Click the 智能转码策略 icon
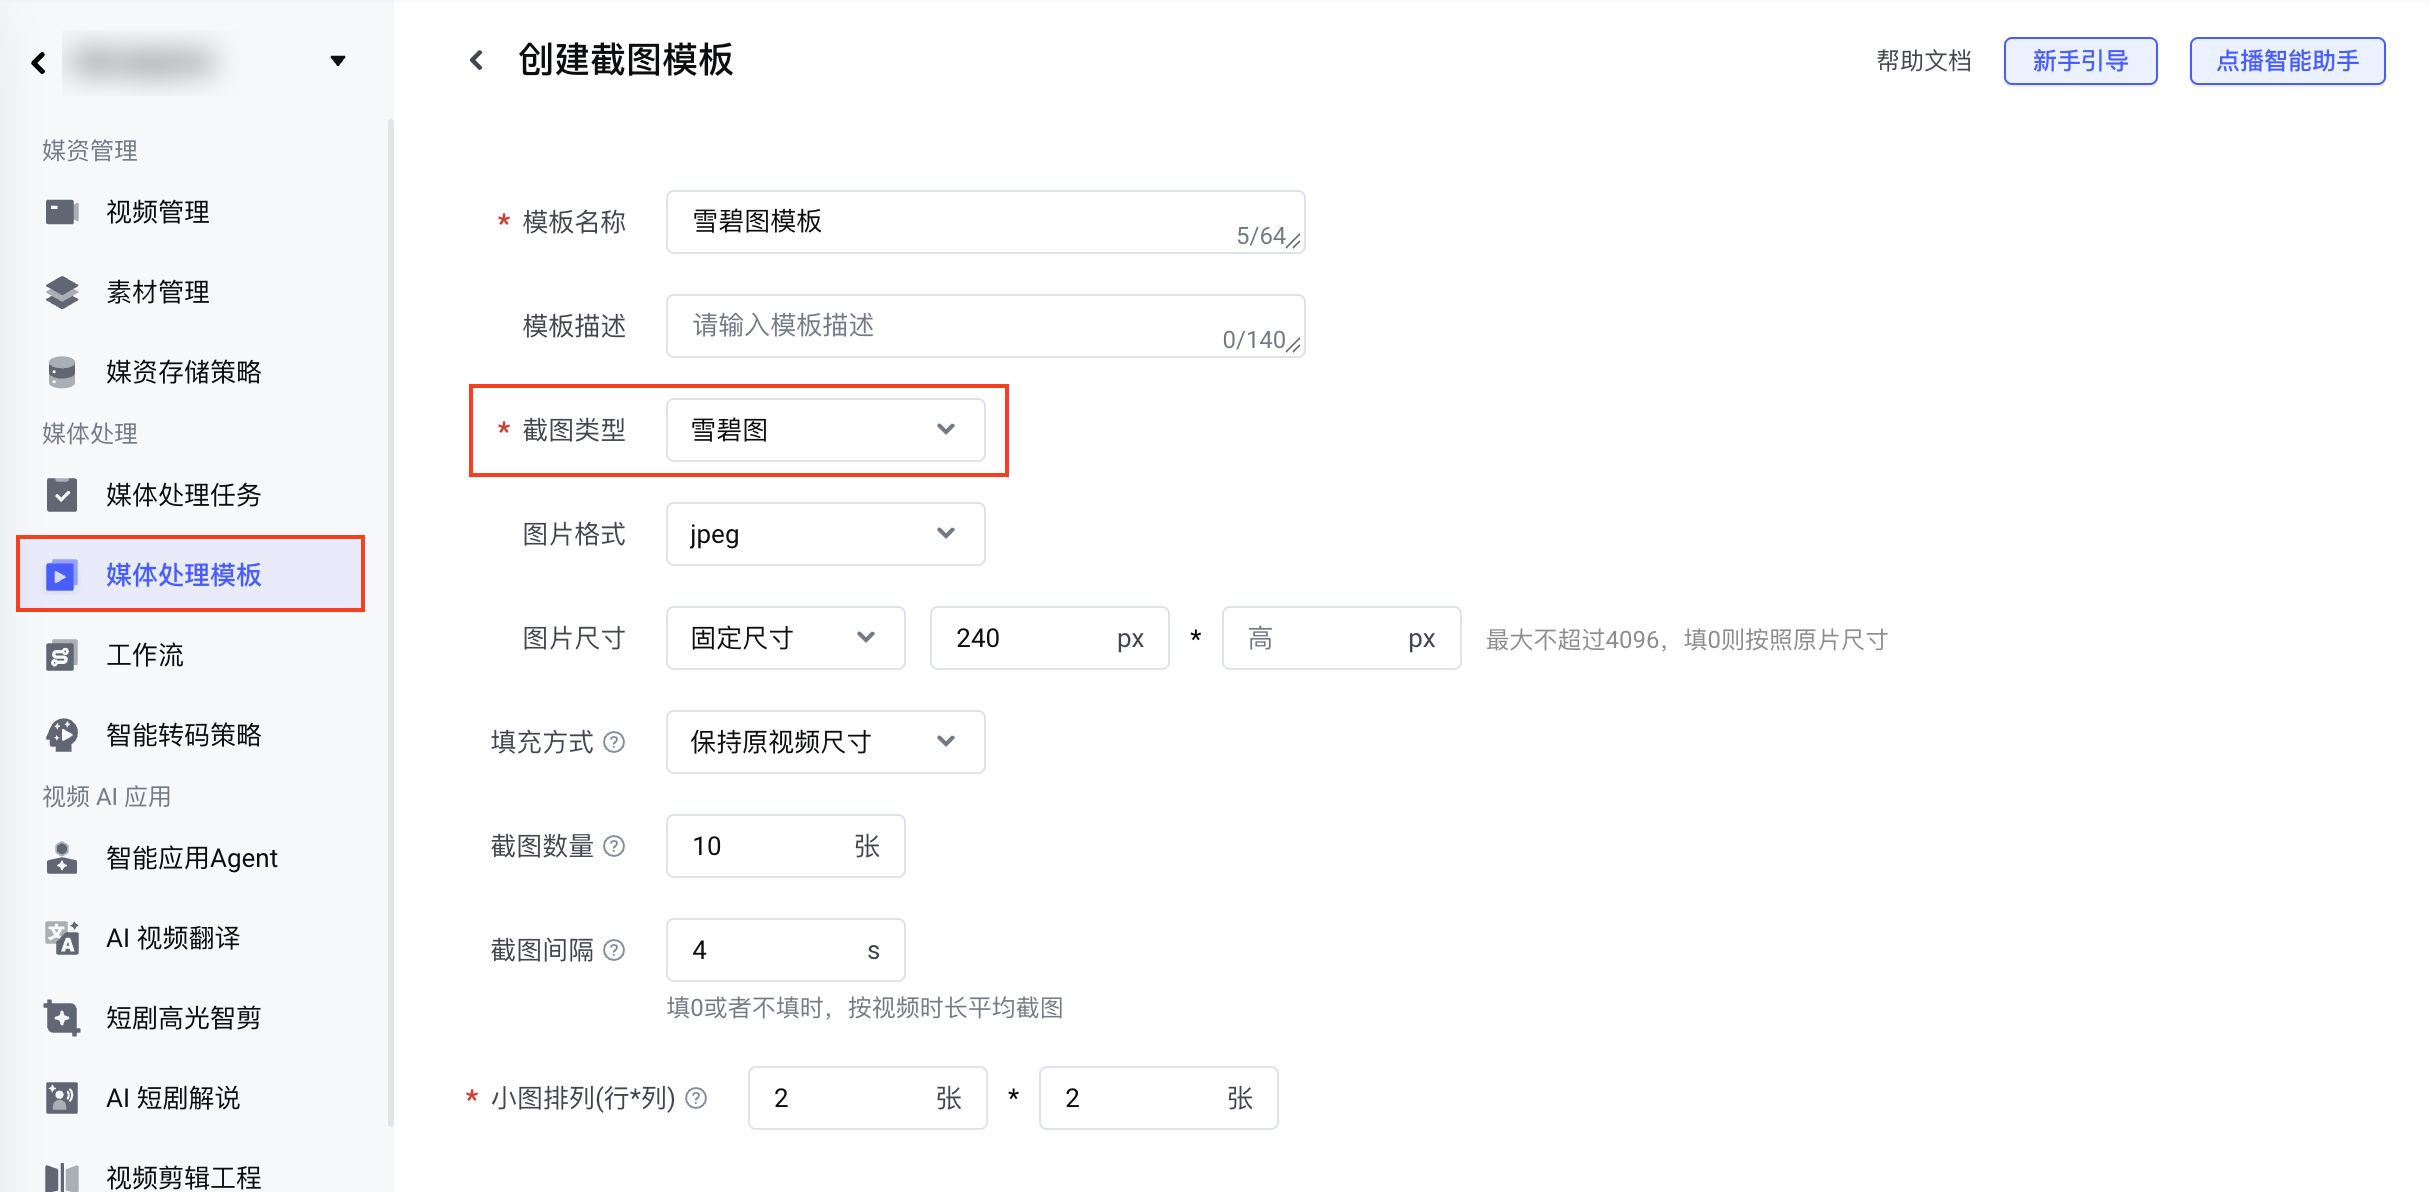The height and width of the screenshot is (1192, 2430). coord(62,735)
